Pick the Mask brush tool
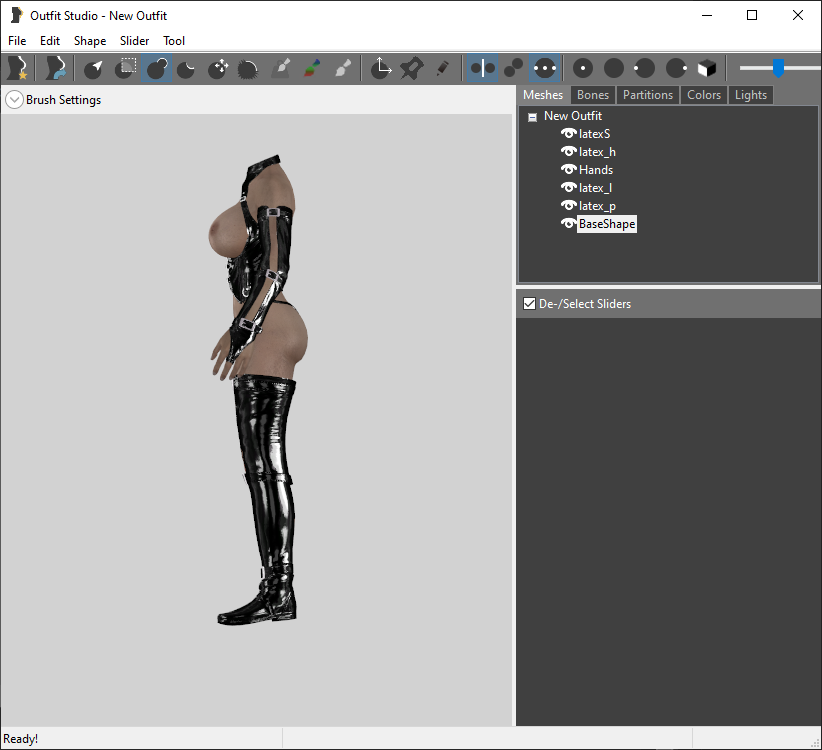822x750 pixels. pos(125,68)
